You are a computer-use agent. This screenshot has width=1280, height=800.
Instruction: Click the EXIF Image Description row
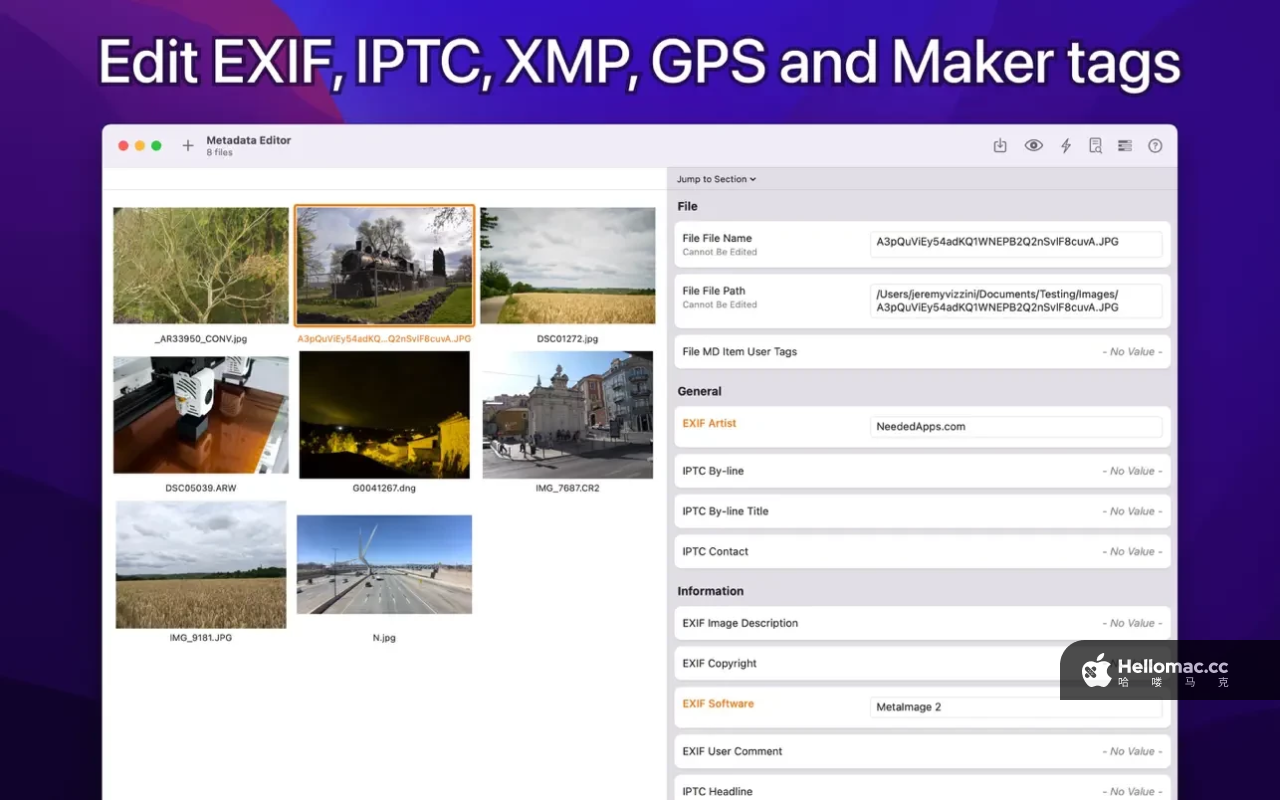point(922,623)
